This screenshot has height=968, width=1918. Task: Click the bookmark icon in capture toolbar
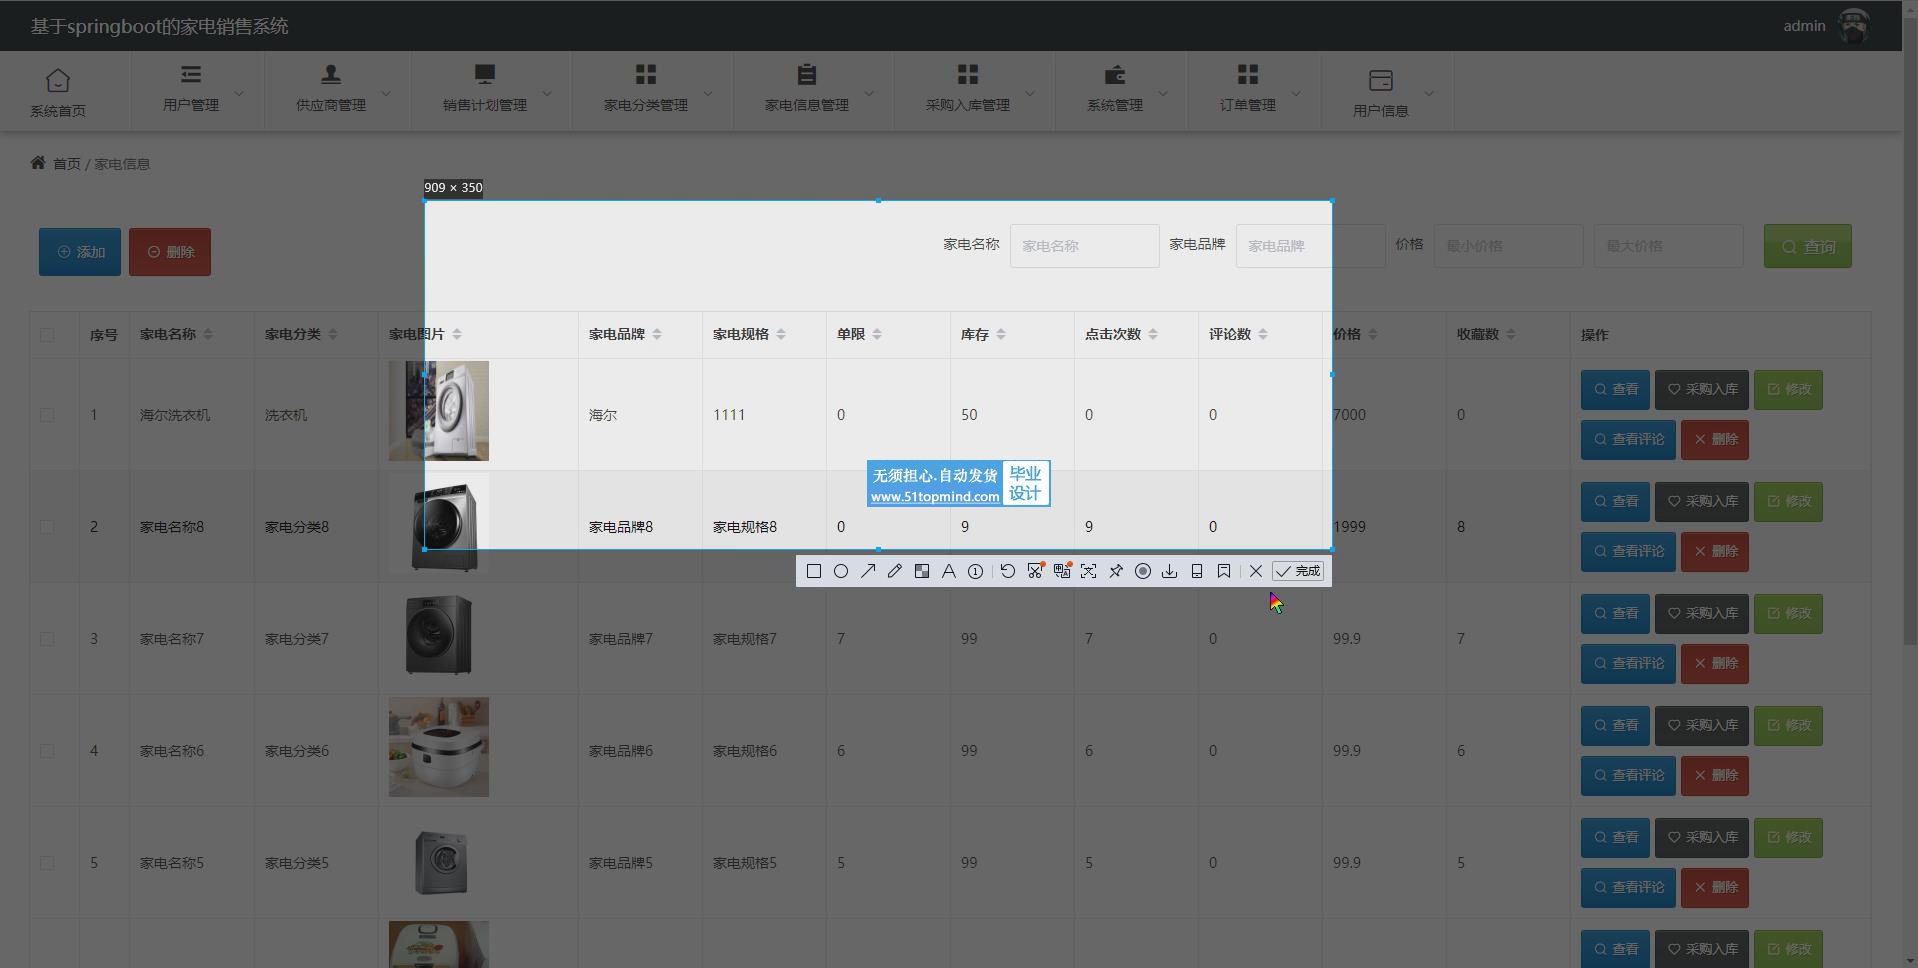click(x=1224, y=571)
